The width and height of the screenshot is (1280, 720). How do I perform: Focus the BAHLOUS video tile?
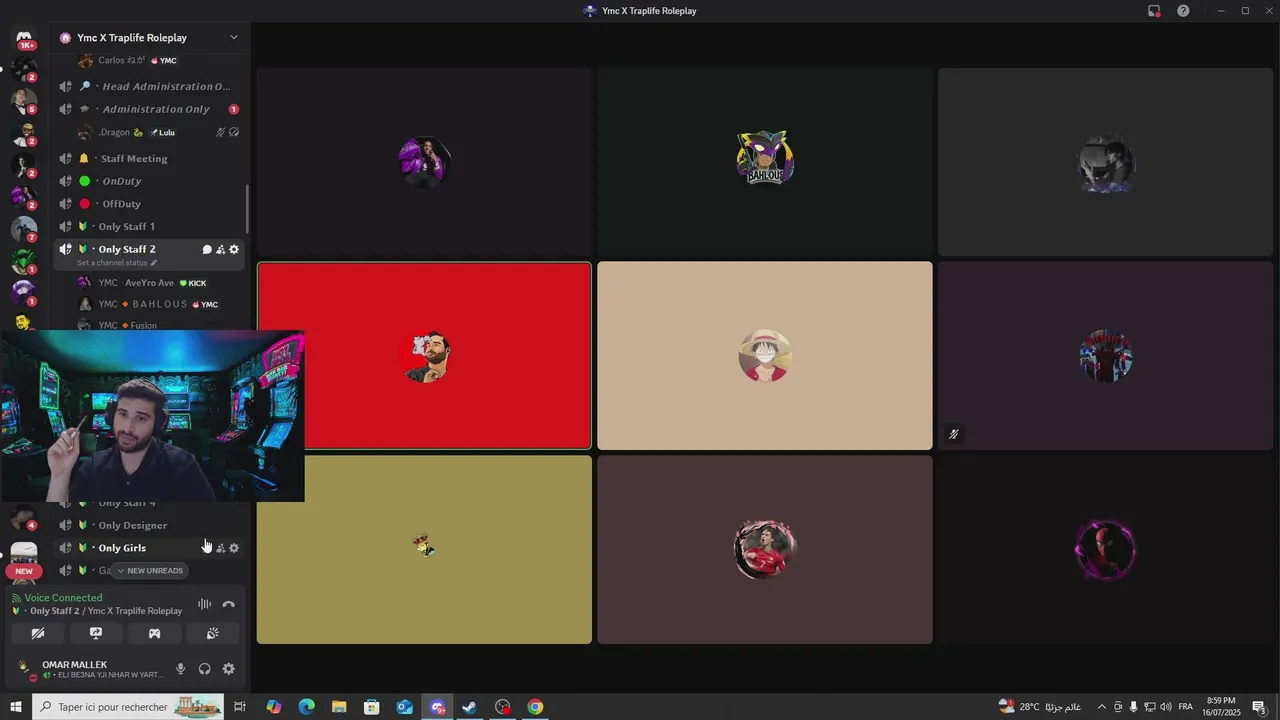coord(765,162)
